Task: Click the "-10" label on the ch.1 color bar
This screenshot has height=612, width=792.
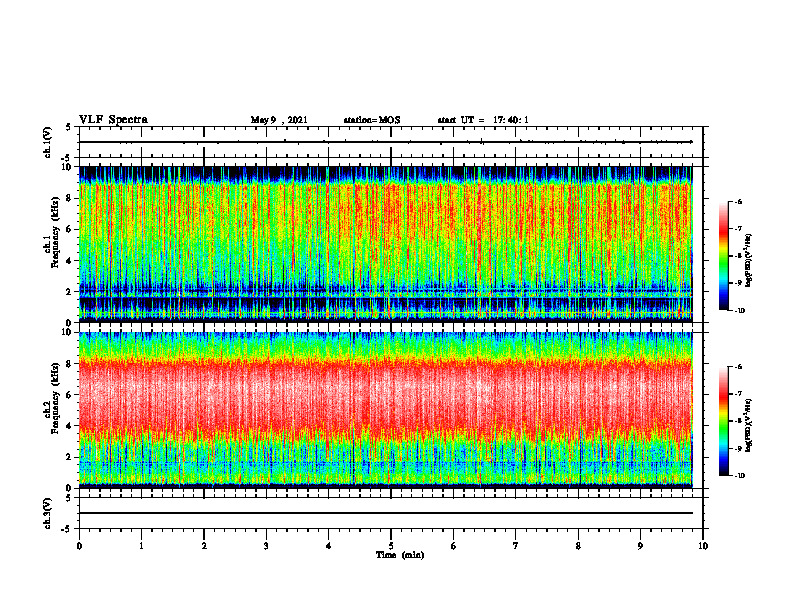Action: (x=739, y=311)
